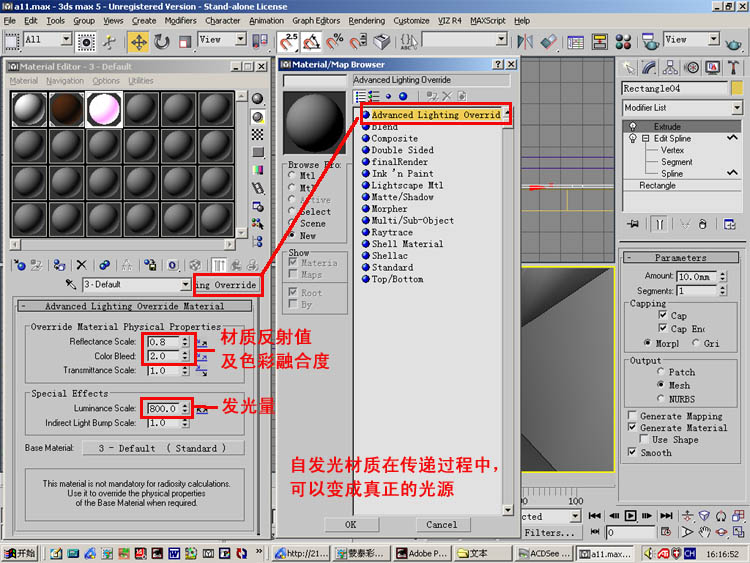
Task: Click the Reset Map/Mtl X icon
Action: [81, 265]
